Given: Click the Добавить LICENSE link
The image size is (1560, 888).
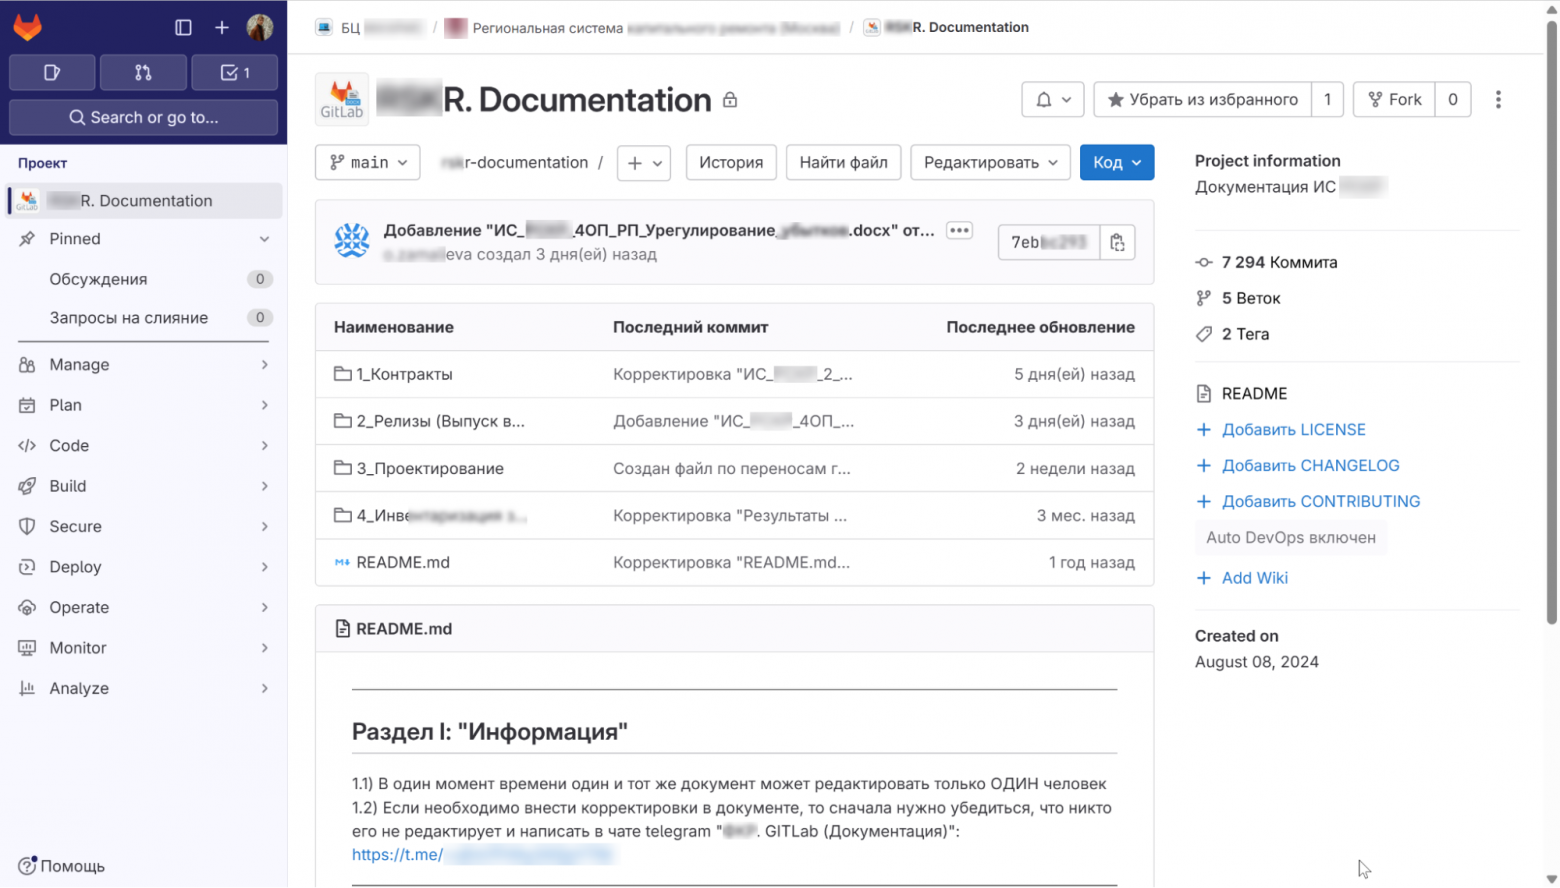Looking at the screenshot, I should coord(1293,429).
